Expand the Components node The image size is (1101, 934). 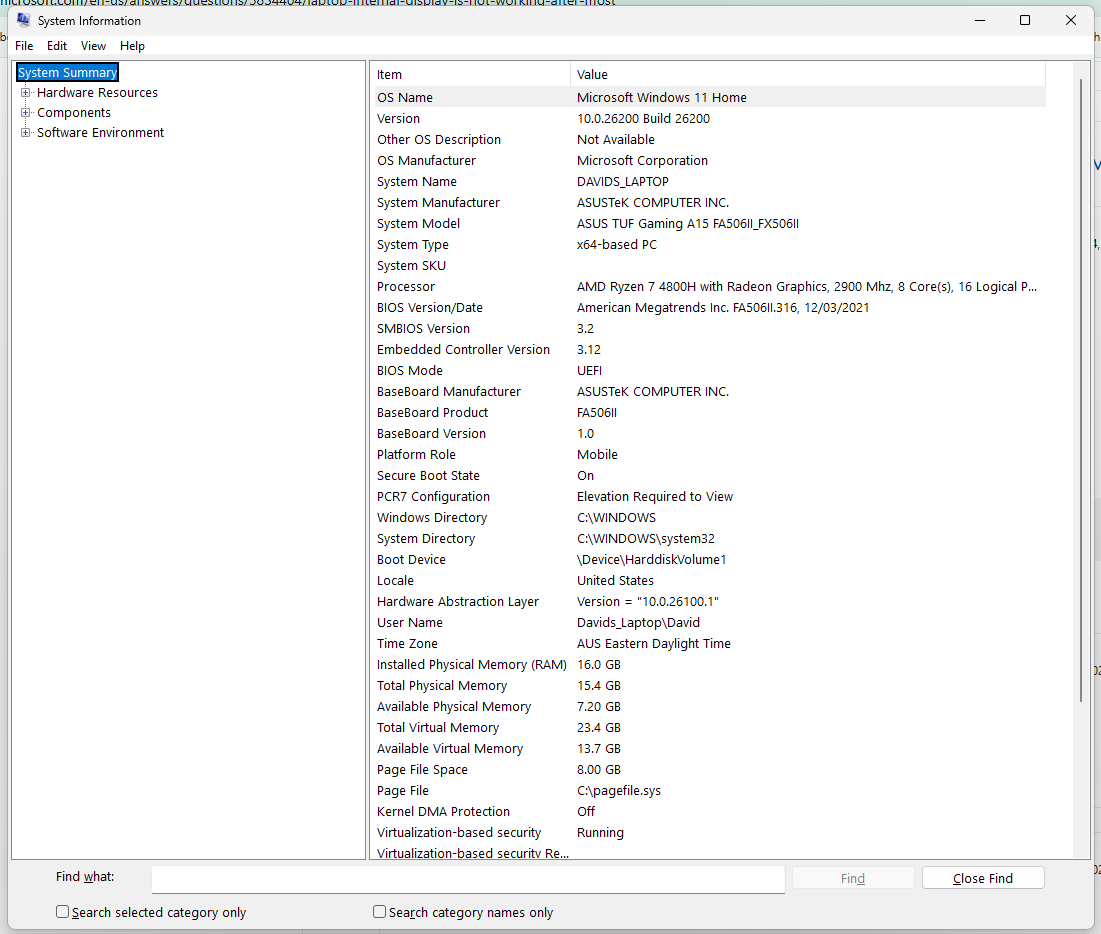(x=26, y=112)
